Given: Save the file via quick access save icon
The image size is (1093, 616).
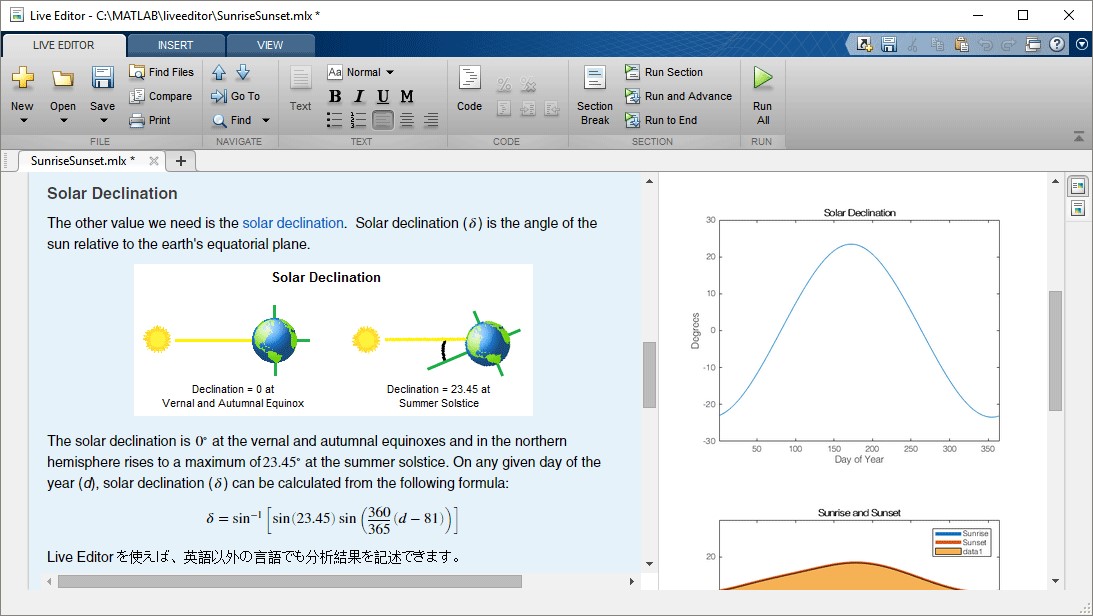Looking at the screenshot, I should point(889,44).
